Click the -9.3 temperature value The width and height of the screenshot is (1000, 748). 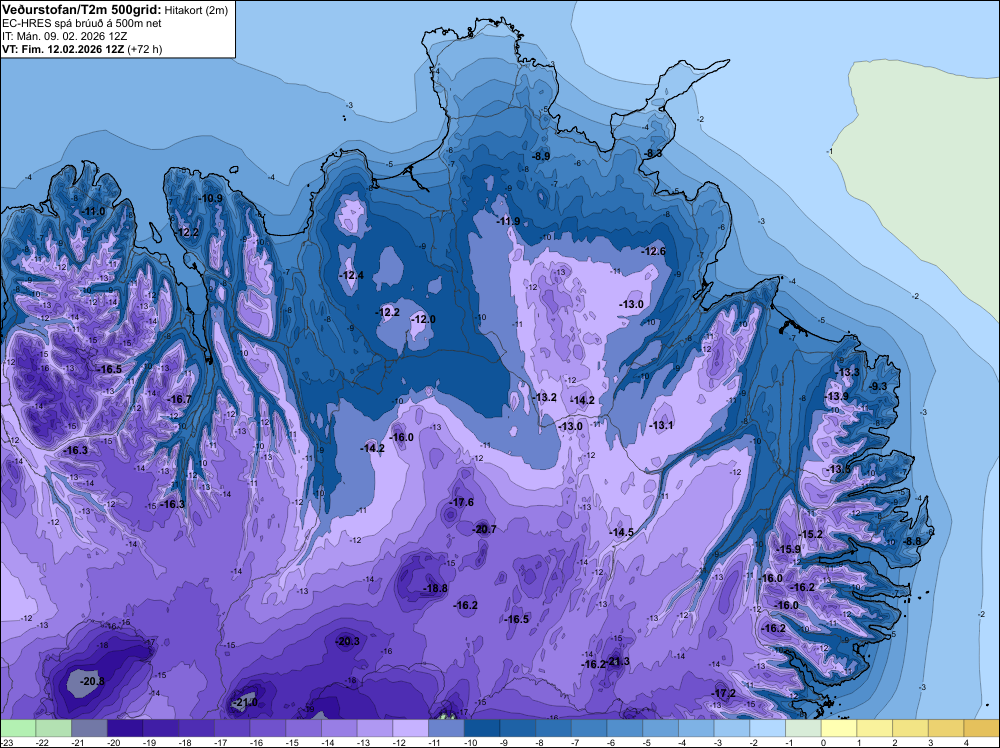coord(878,386)
